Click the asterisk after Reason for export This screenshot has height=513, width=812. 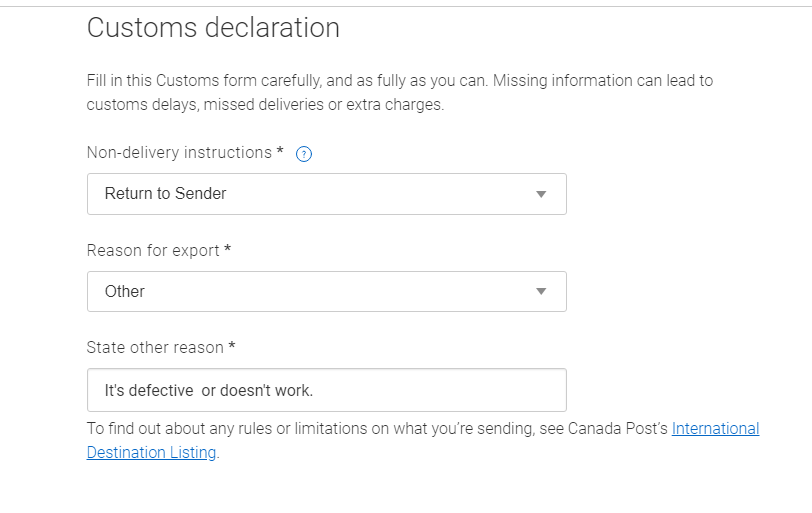point(228,250)
